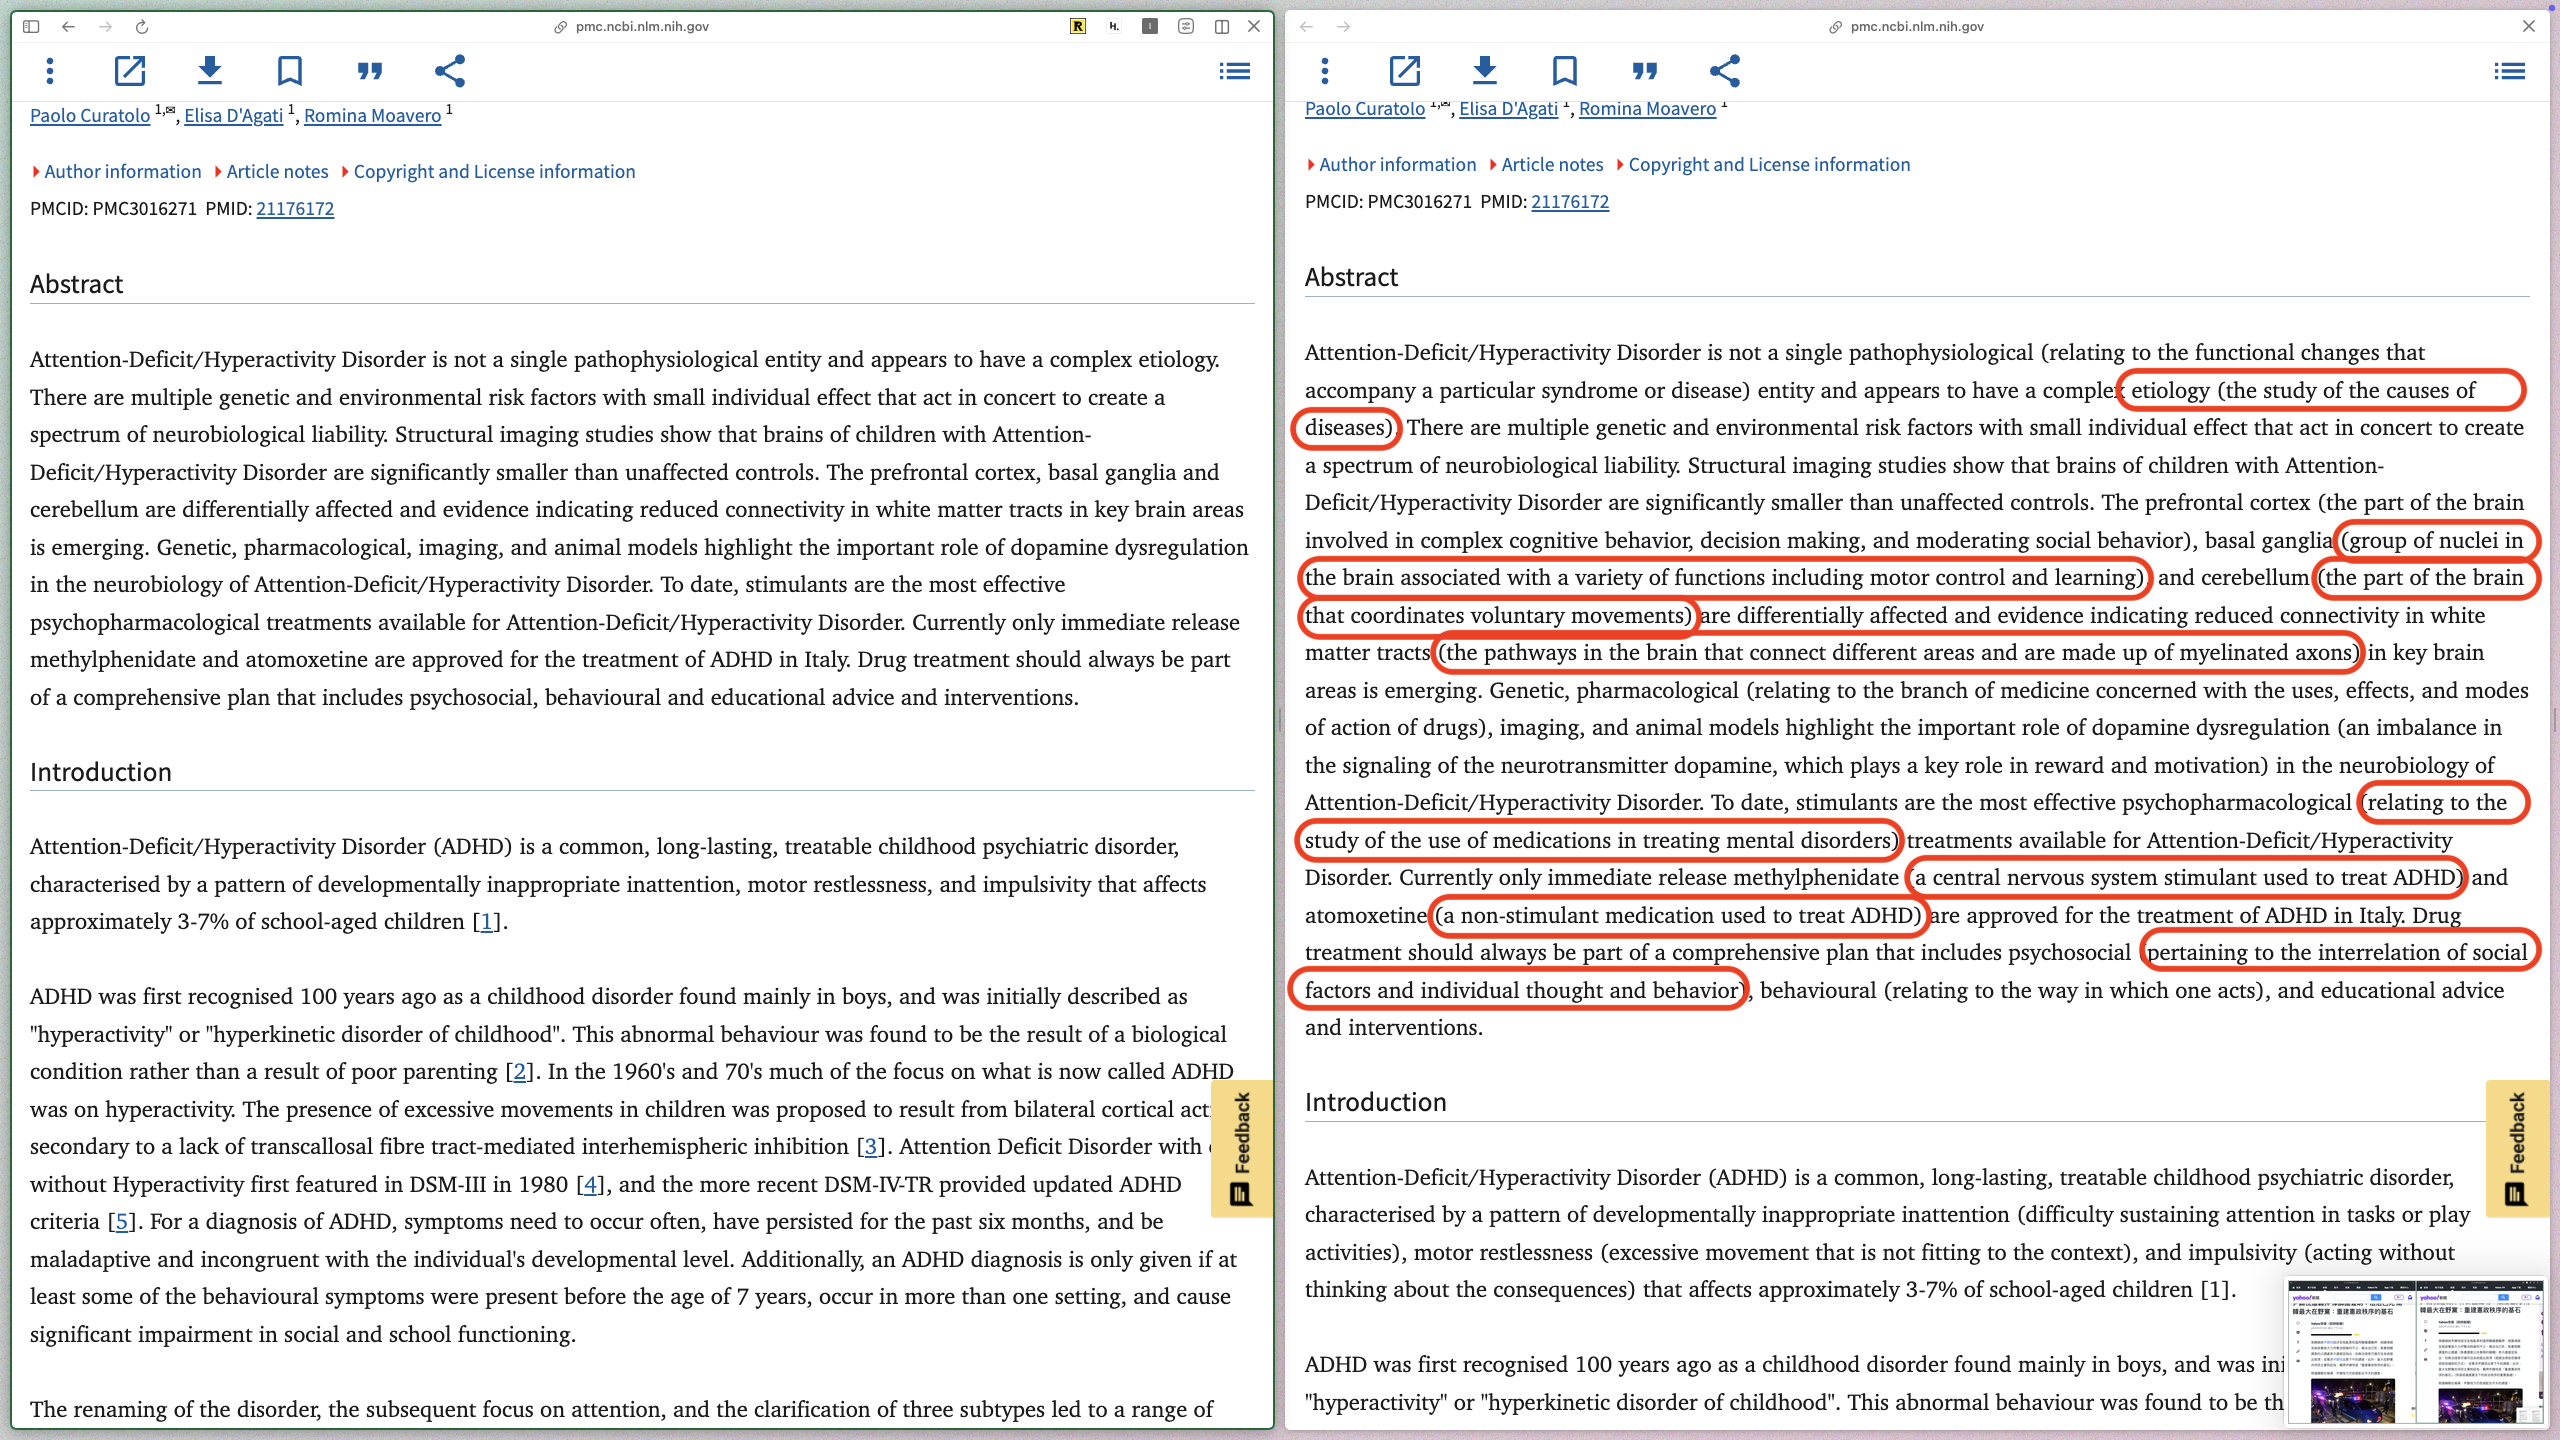Open three-dot menu in right window
Screen dimensions: 2560x1440
(x=1325, y=71)
